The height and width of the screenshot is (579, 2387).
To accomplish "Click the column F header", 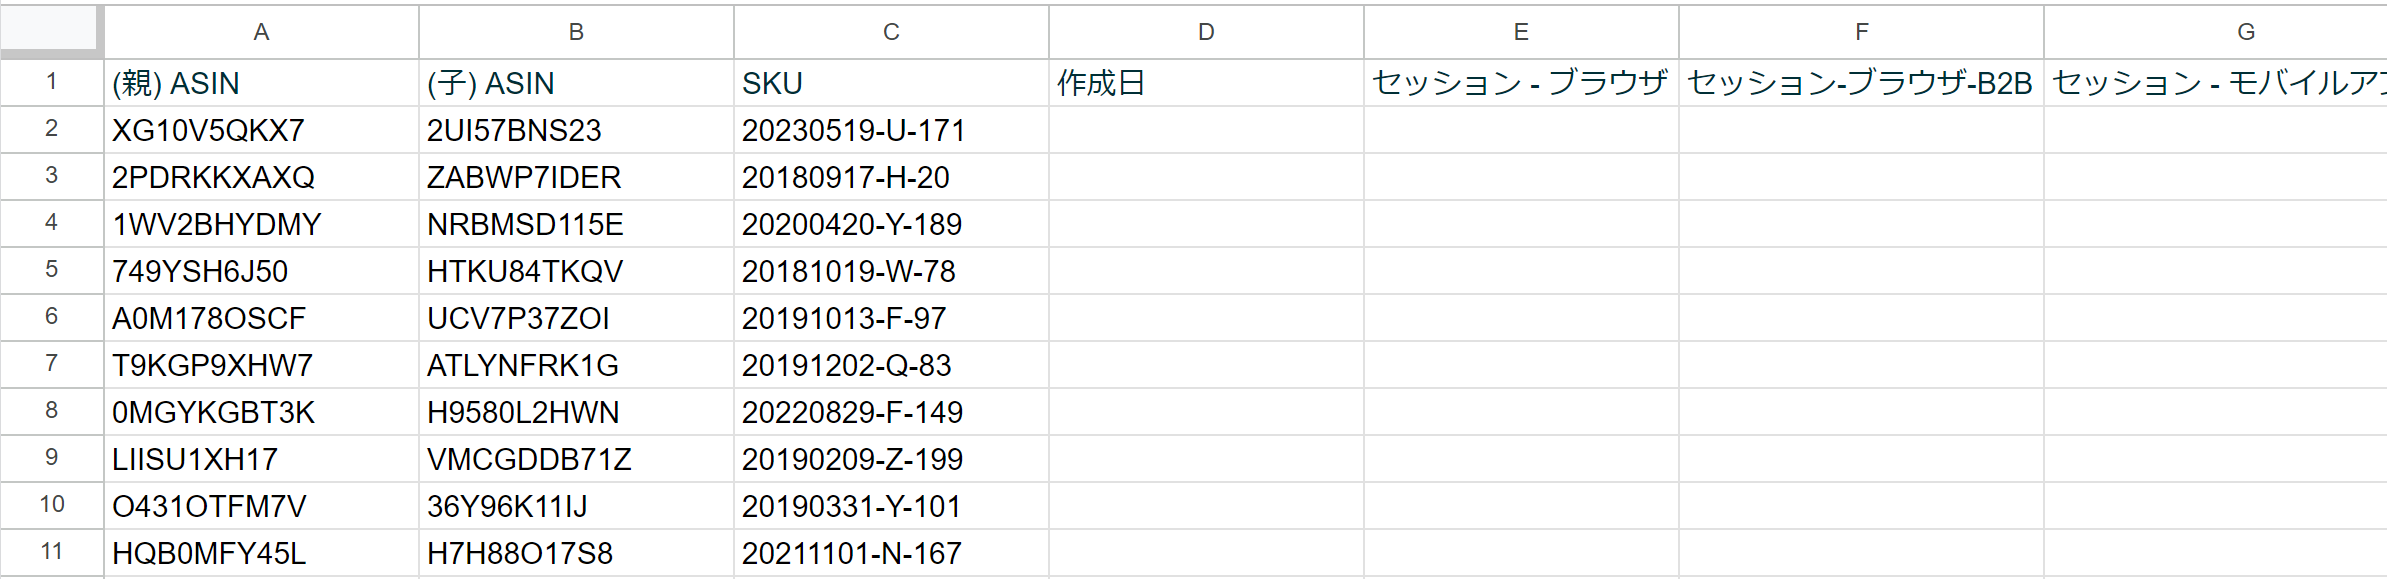I will [x=1861, y=32].
